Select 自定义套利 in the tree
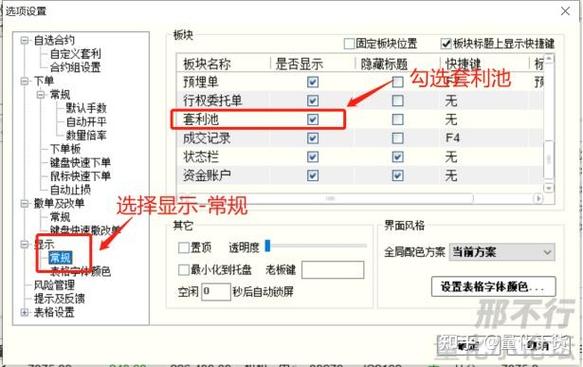This screenshot has height=367, width=583. (x=75, y=54)
